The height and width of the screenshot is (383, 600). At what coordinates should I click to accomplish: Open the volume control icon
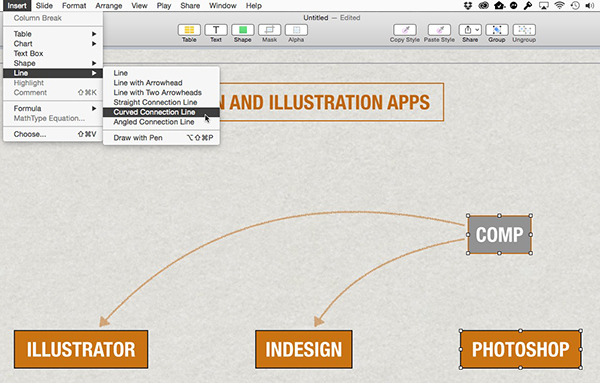590,5
